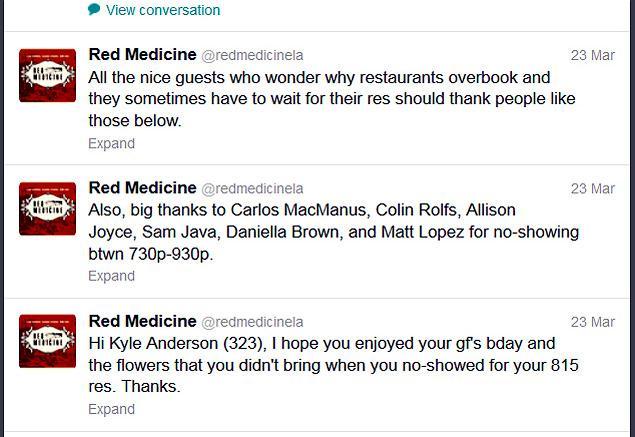Click the Red Medicine avatar on the Carlos MacManus tweet
Viewport: 635px width, 437px height.
47,209
